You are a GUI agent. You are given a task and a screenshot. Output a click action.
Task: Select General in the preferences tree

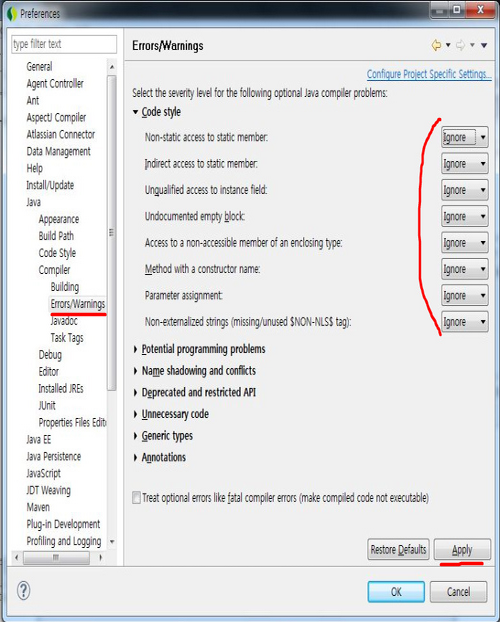point(39,67)
